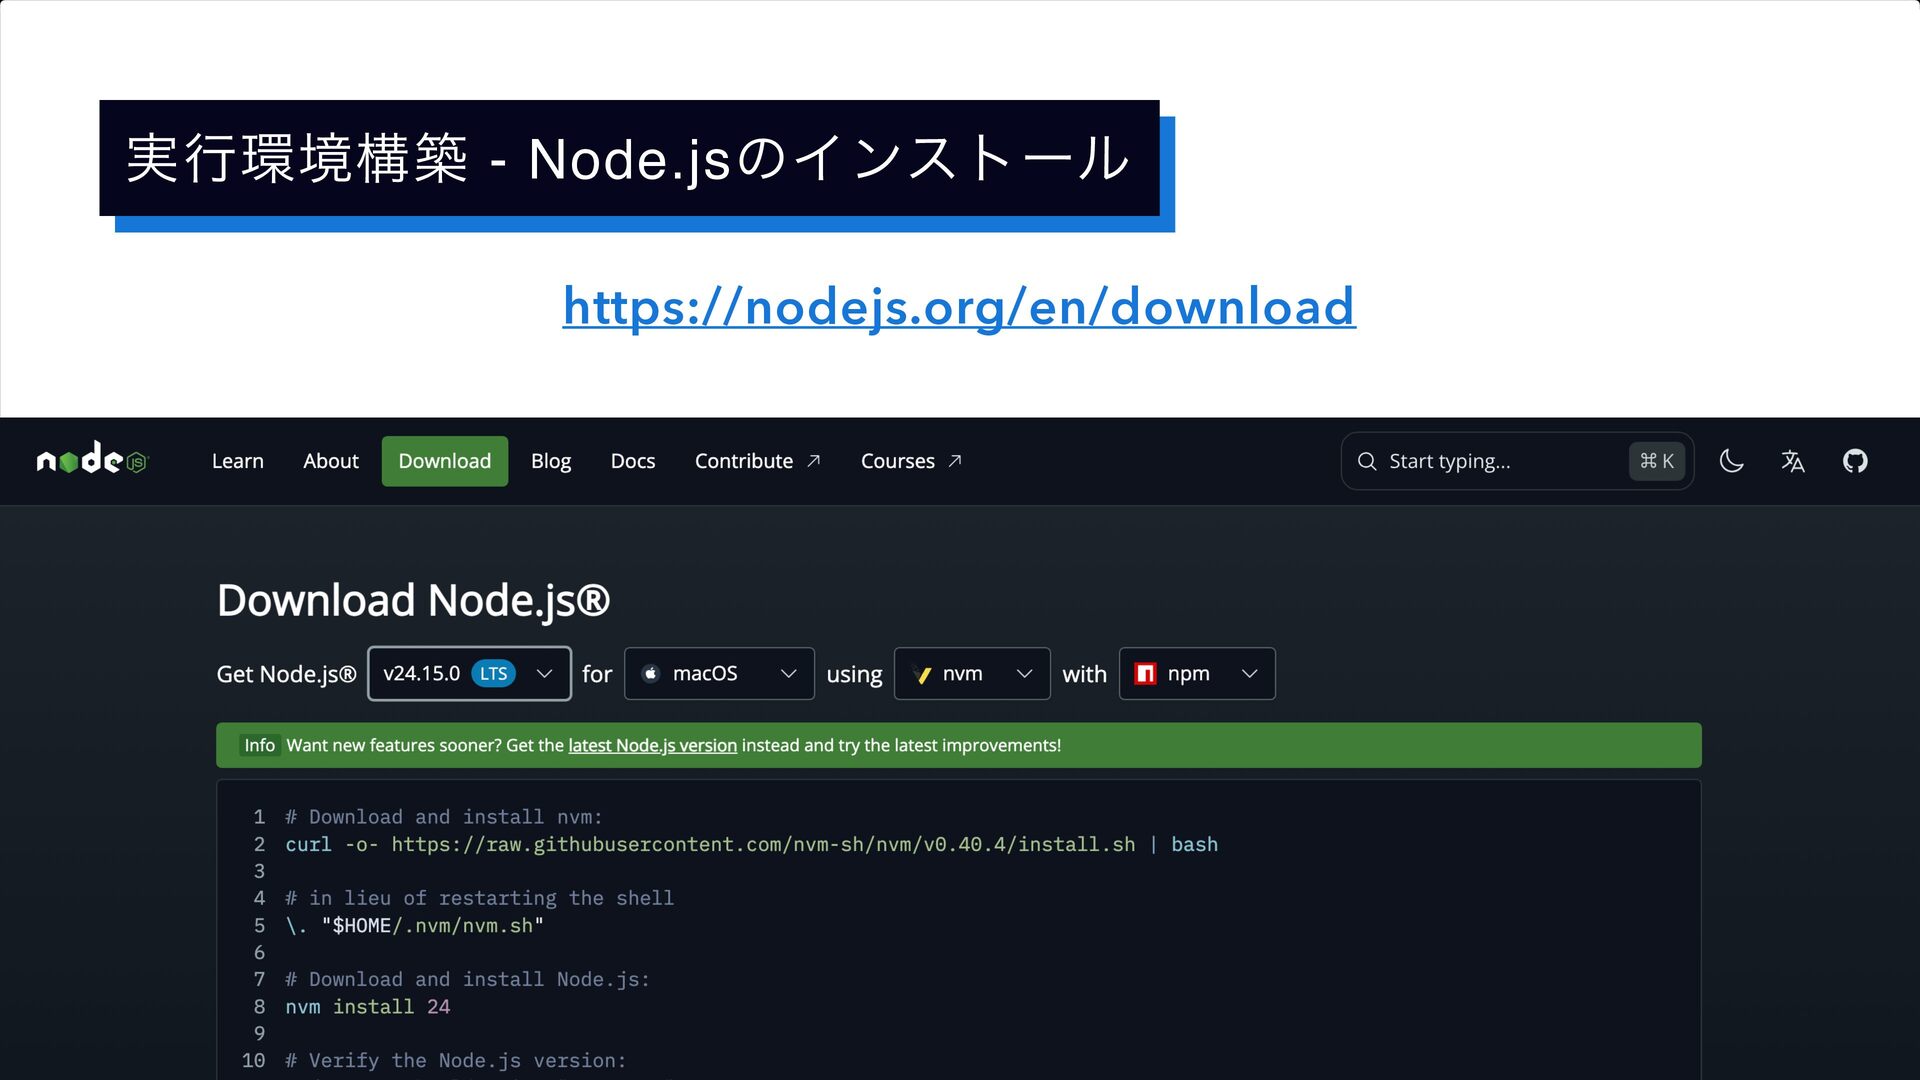The width and height of the screenshot is (1920, 1080).
Task: Open the Contribute nav link
Action: [x=758, y=461]
